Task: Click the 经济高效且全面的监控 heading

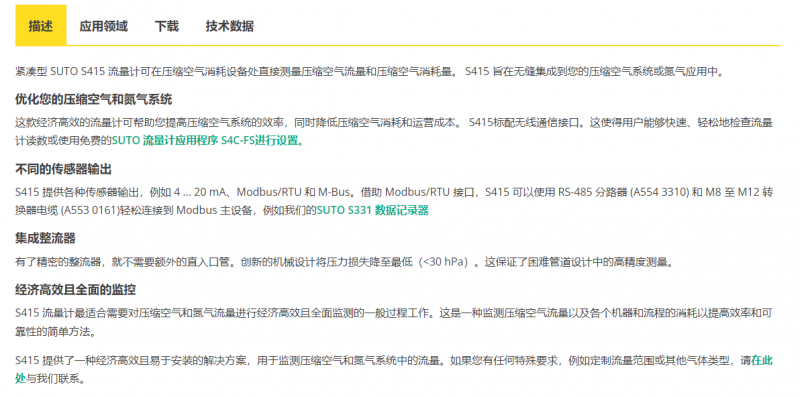Action: [x=76, y=290]
